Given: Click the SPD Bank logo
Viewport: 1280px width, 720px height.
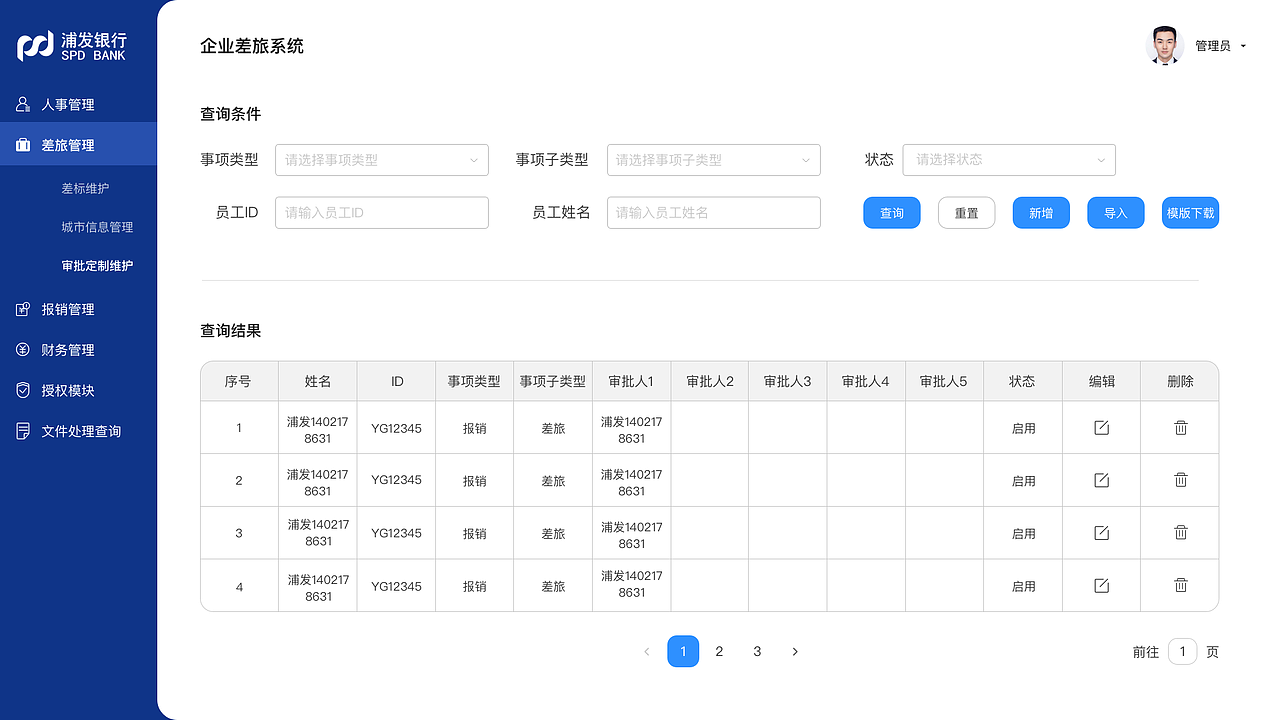Looking at the screenshot, I should coord(72,46).
